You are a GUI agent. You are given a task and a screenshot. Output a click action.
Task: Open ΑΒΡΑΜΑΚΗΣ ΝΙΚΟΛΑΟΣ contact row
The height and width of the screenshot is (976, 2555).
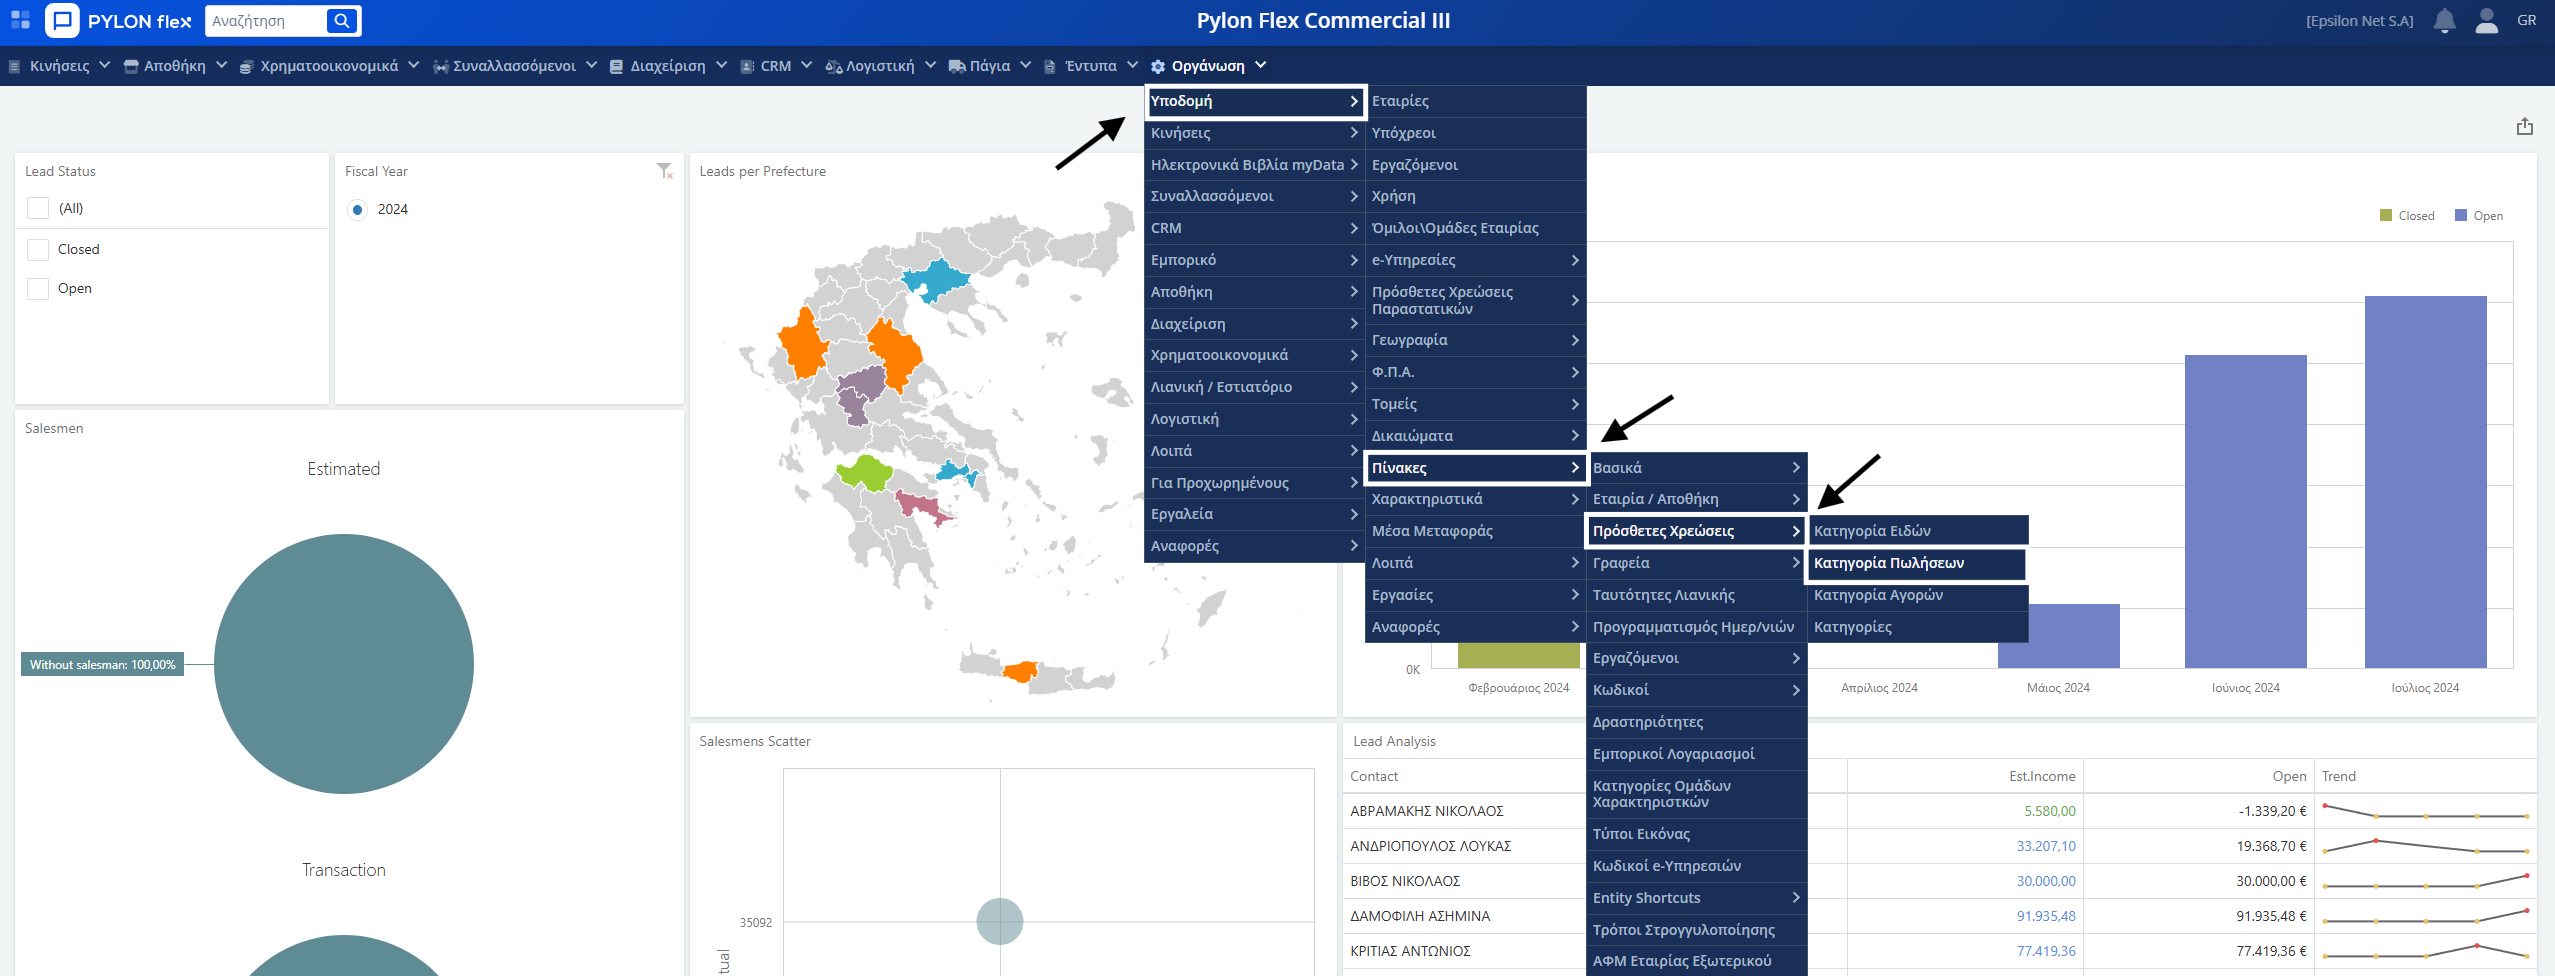coord(1427,811)
